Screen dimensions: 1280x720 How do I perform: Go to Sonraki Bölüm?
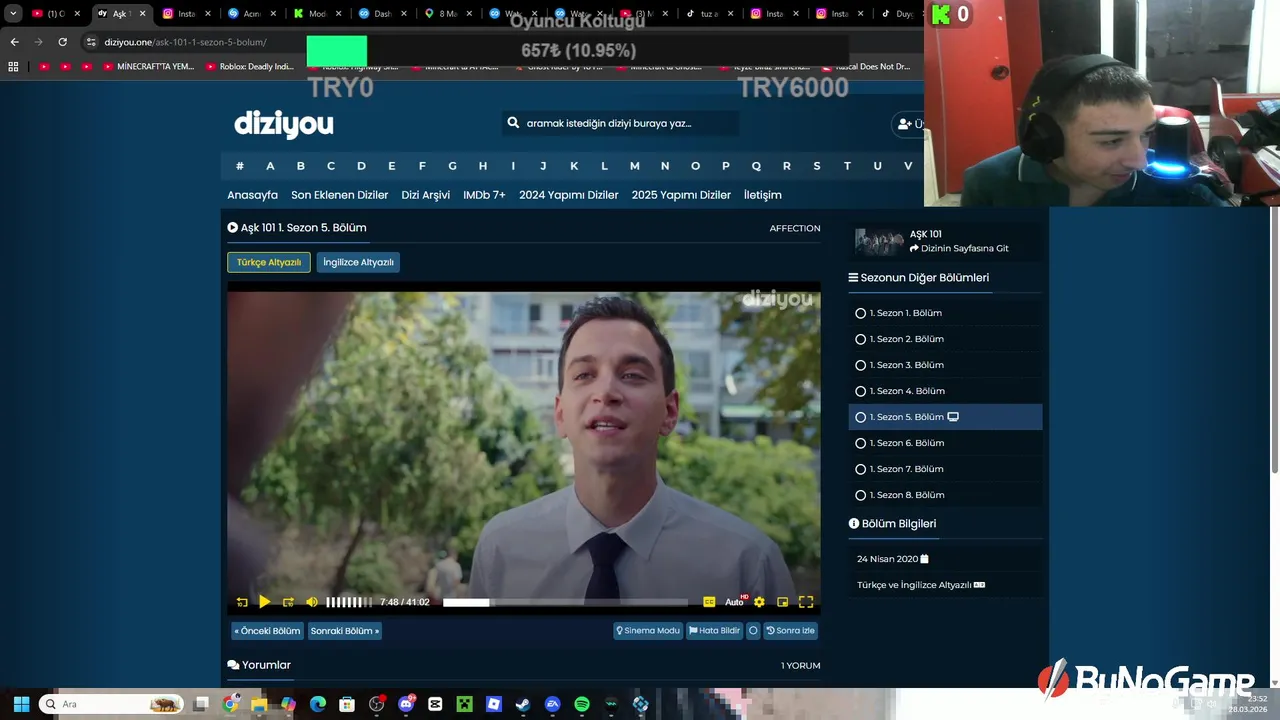click(344, 631)
